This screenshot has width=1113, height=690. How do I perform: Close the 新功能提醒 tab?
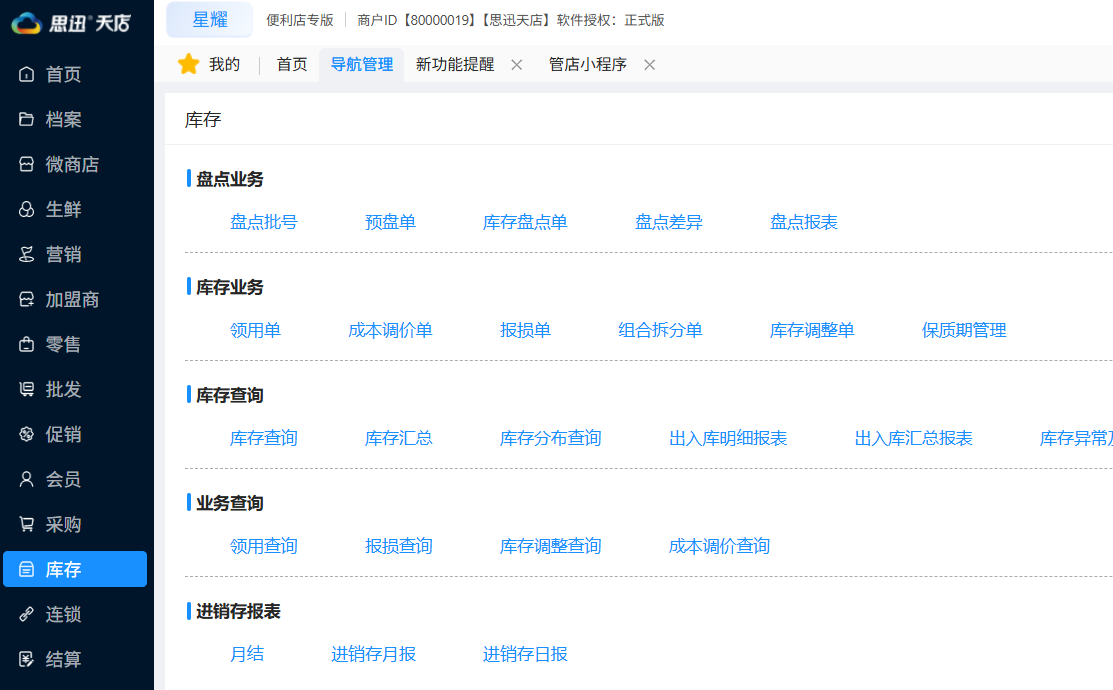pyautogui.click(x=515, y=63)
